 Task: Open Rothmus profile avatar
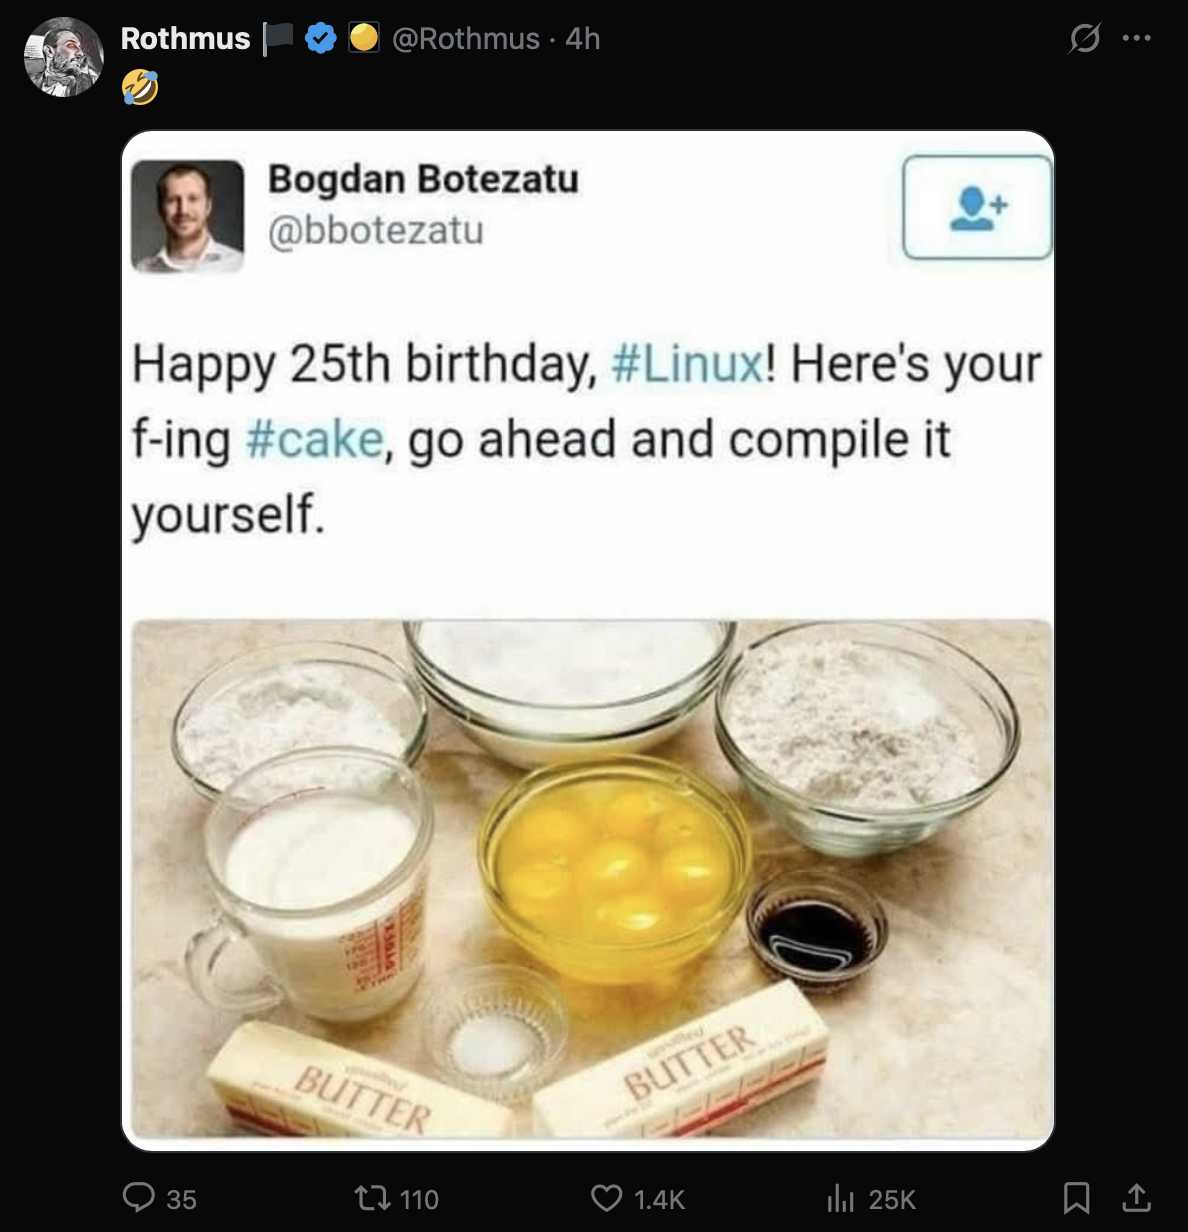pyautogui.click(x=63, y=57)
